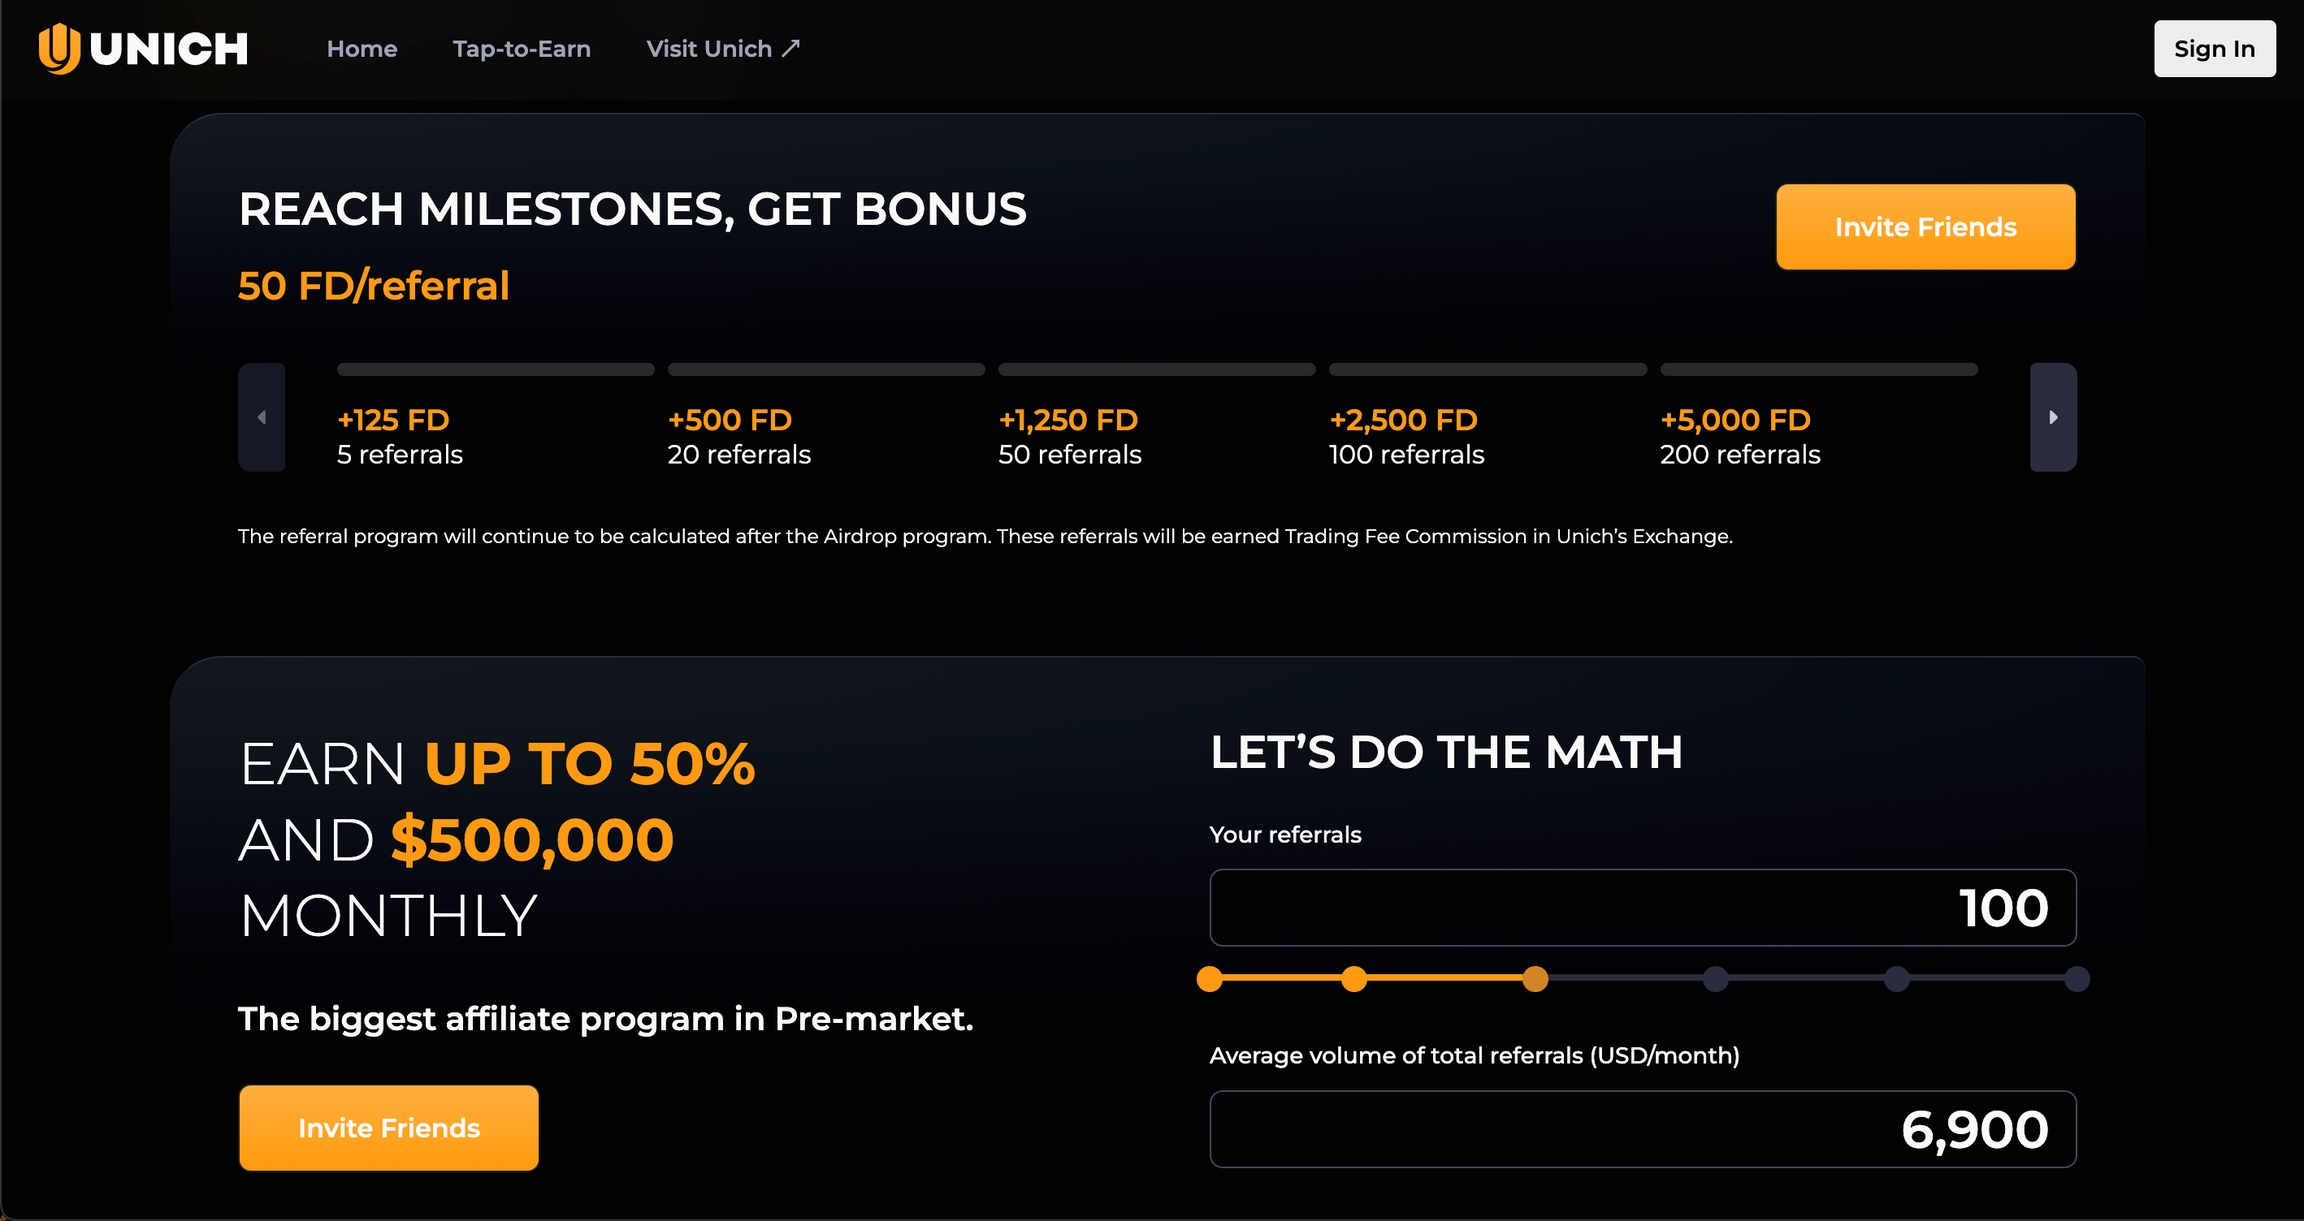Select the second referral slider stop
This screenshot has width=2304, height=1221.
click(1354, 979)
